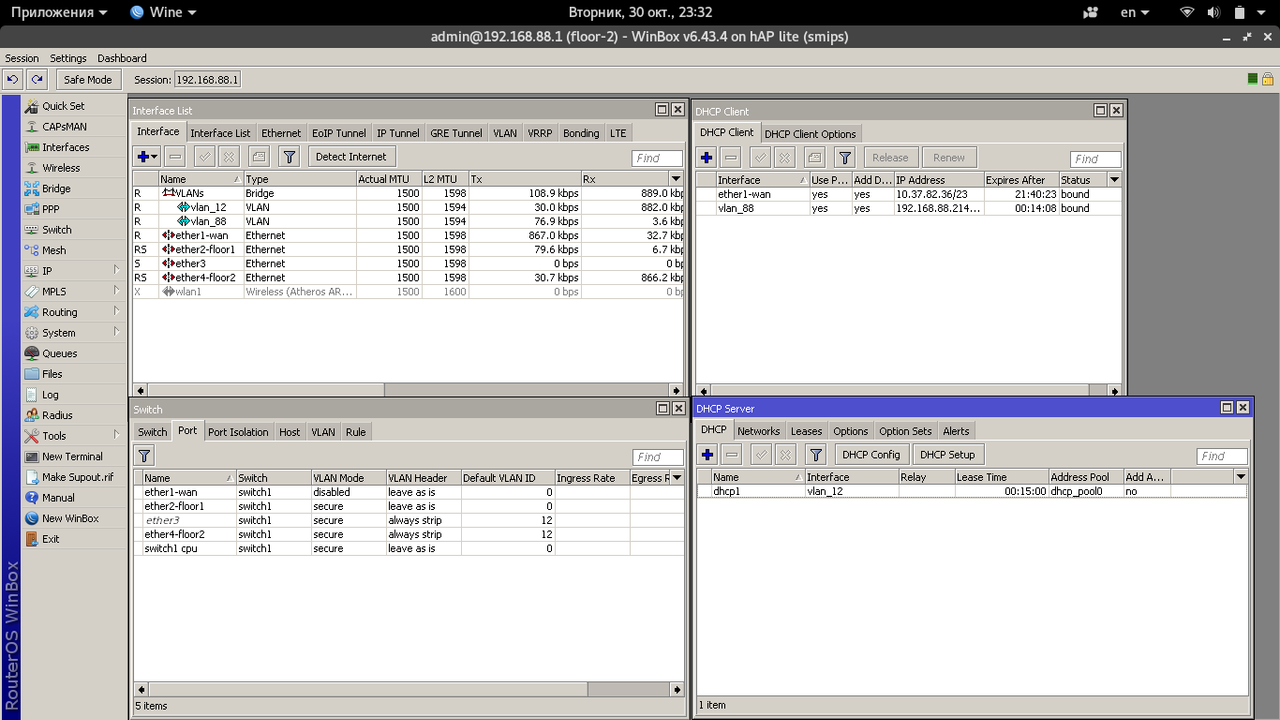Click the filter funnel icon in Interface List
This screenshot has height=720, width=1280.
click(x=289, y=157)
